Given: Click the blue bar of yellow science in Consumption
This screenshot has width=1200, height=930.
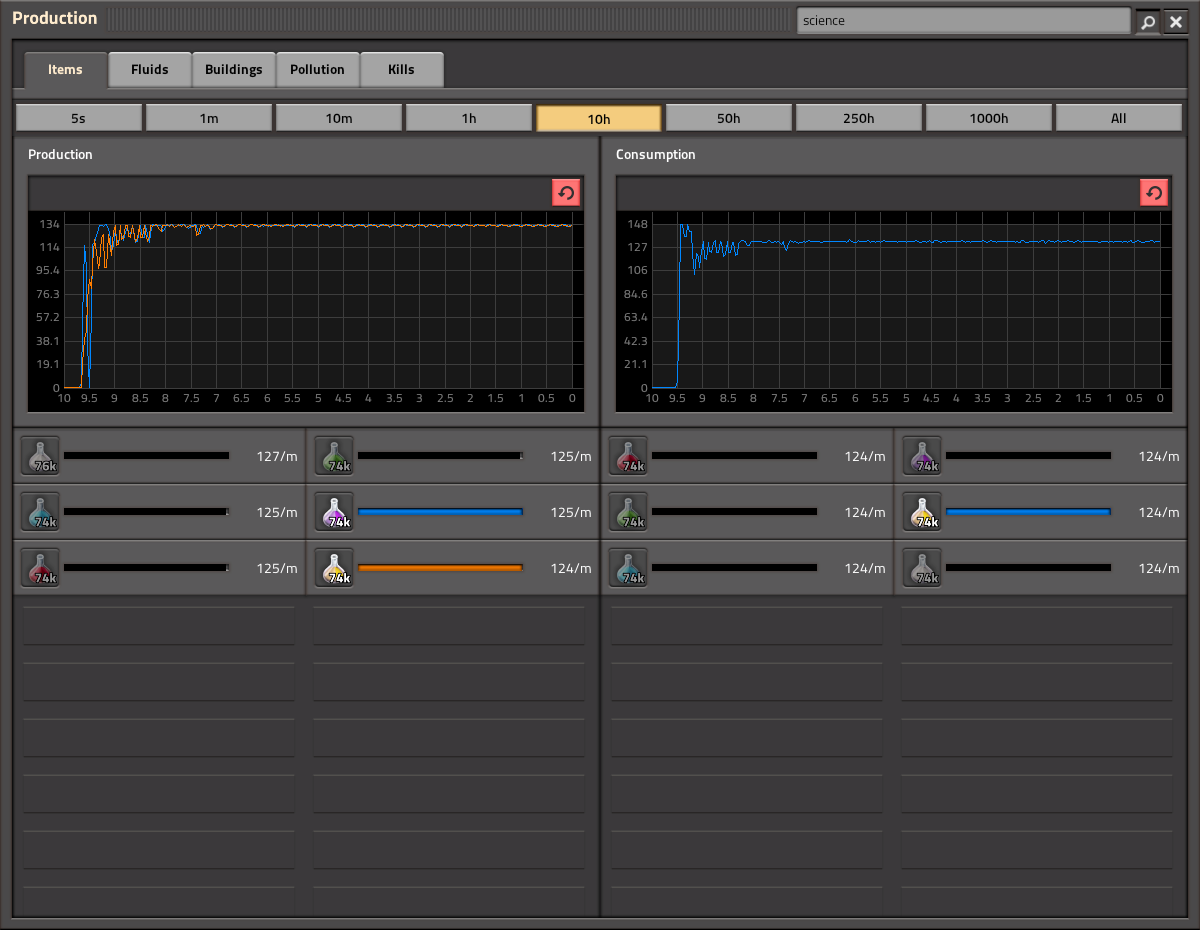Looking at the screenshot, I should [x=1028, y=512].
